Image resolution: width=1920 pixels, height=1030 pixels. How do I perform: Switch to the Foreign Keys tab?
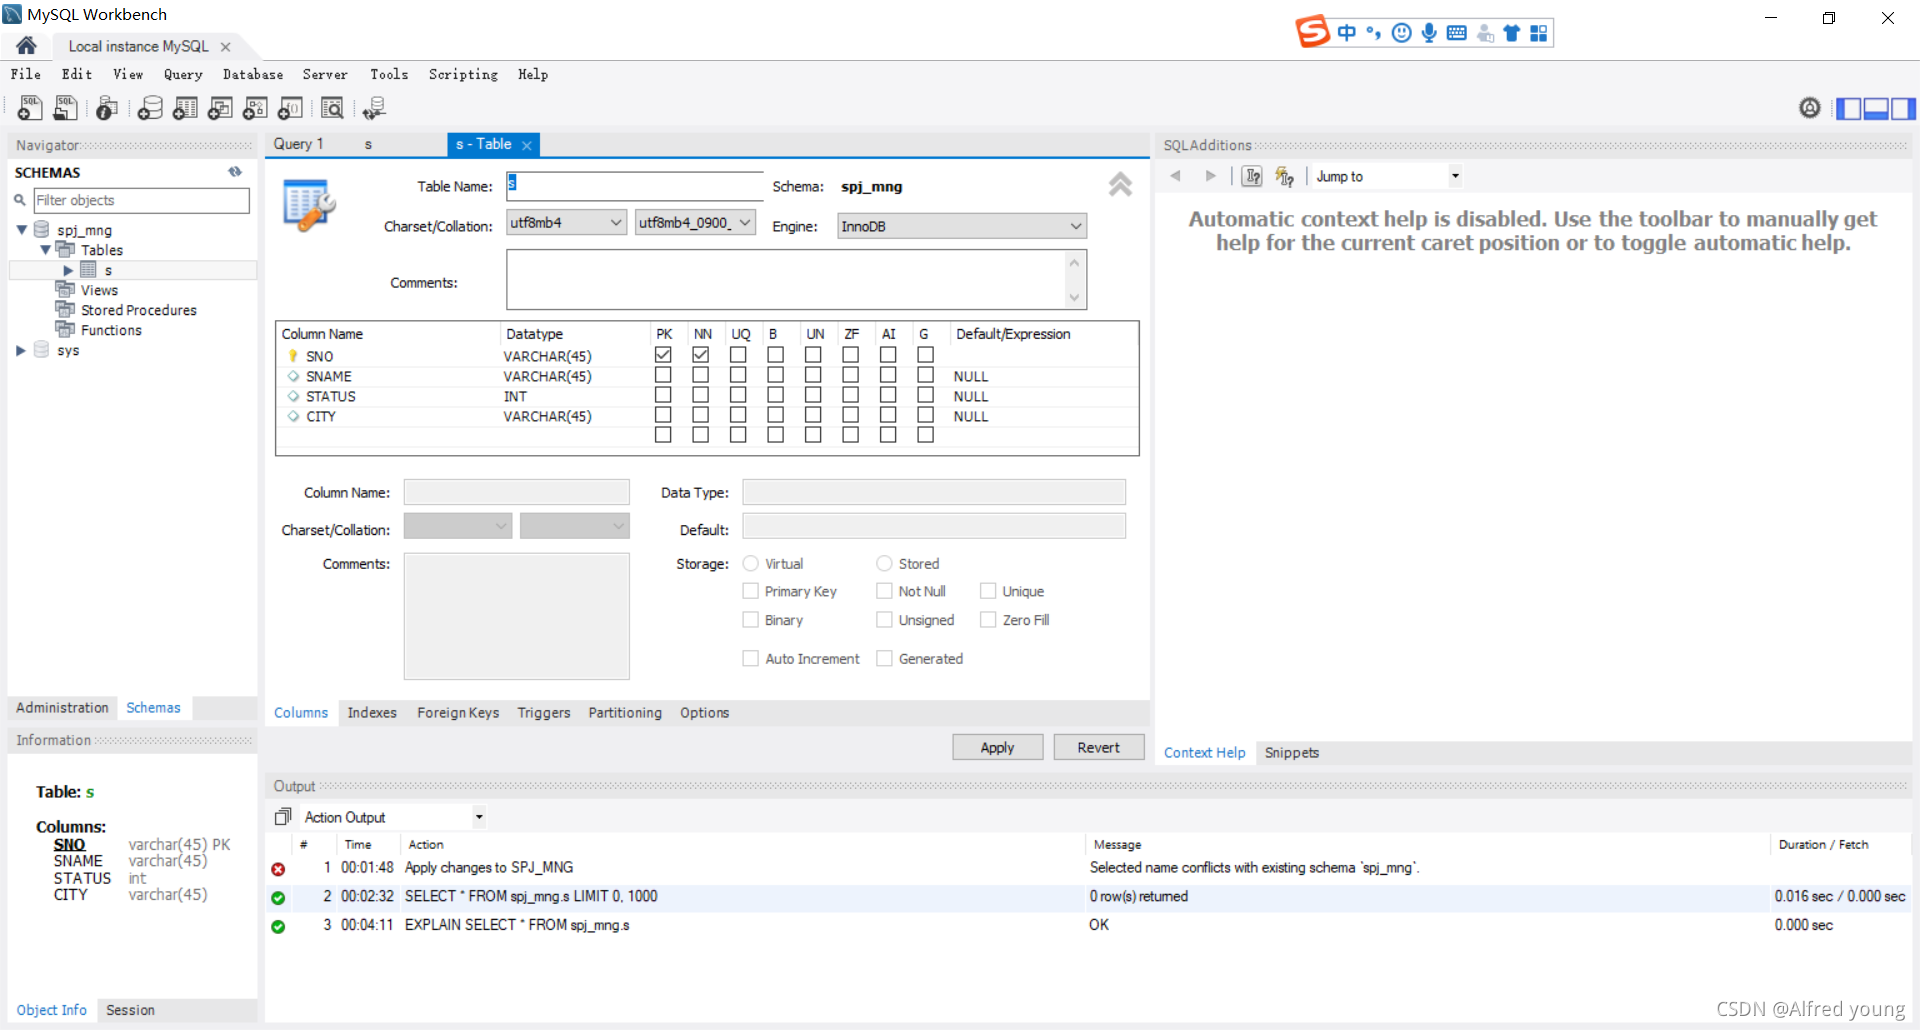coord(458,712)
